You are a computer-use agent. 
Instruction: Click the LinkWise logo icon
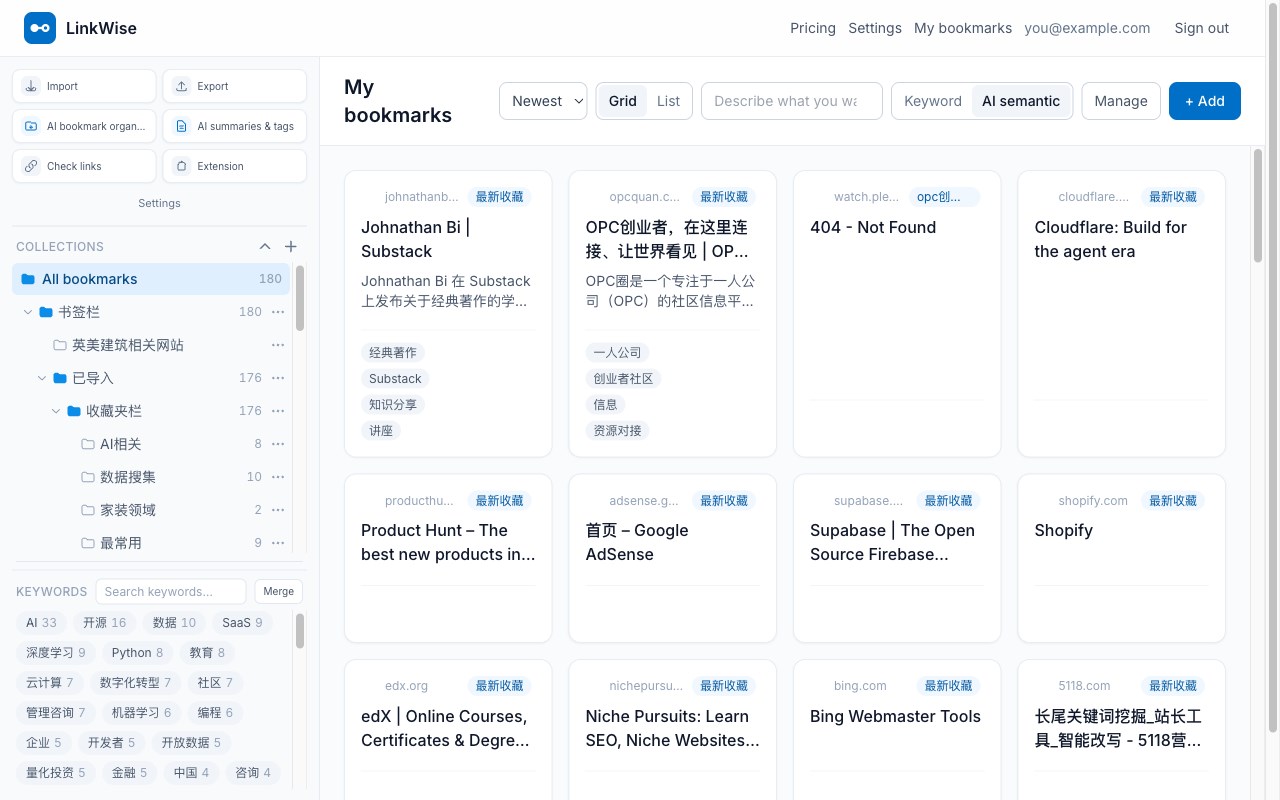tap(40, 28)
